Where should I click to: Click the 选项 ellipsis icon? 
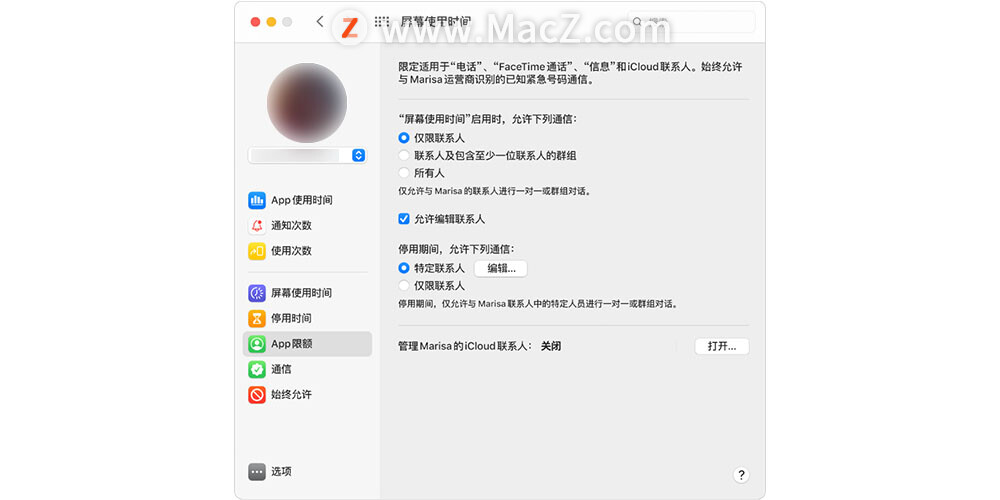click(x=256, y=472)
